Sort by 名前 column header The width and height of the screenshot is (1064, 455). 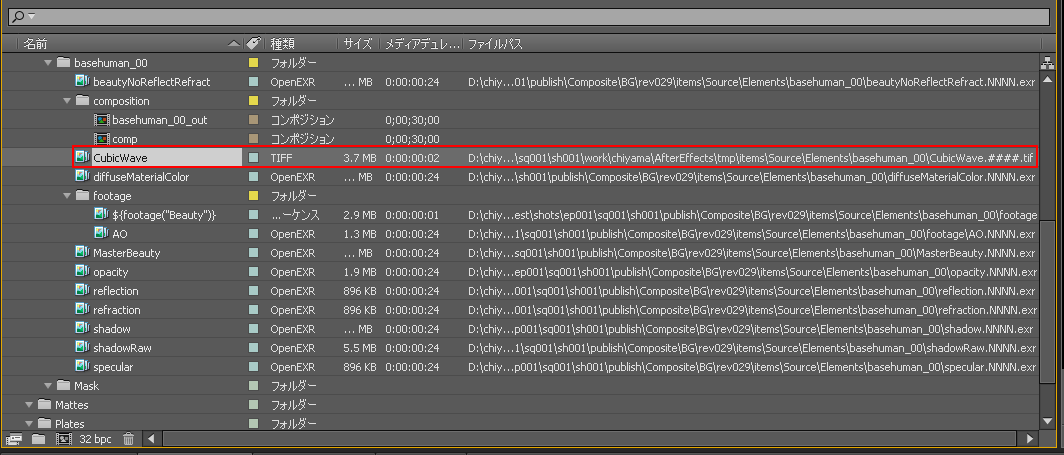point(35,43)
